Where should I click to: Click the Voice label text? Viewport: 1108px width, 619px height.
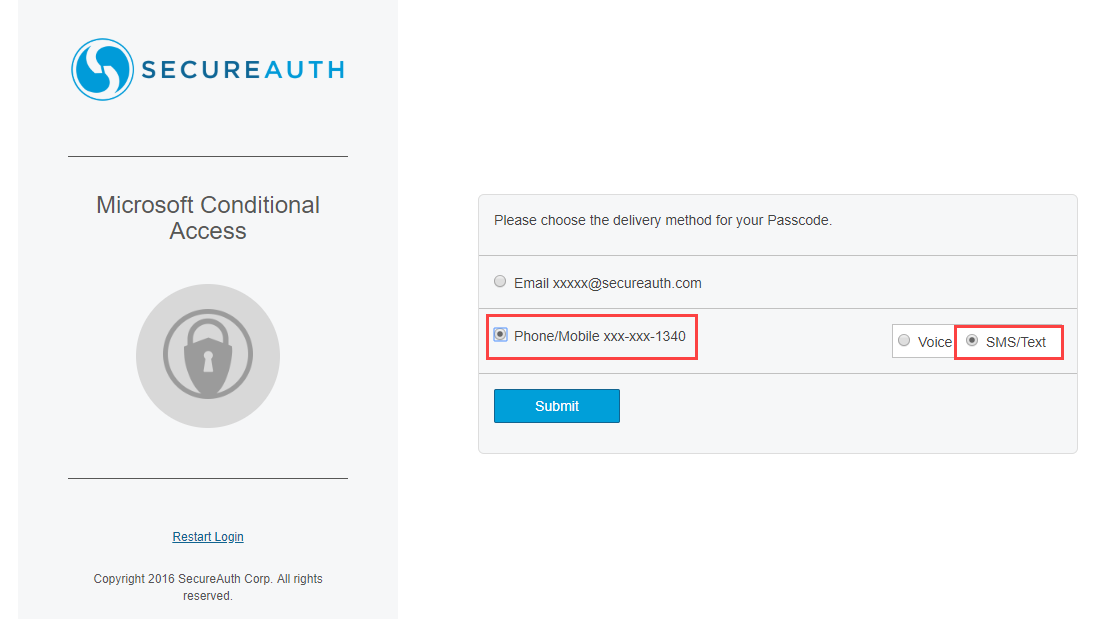pyautogui.click(x=935, y=342)
